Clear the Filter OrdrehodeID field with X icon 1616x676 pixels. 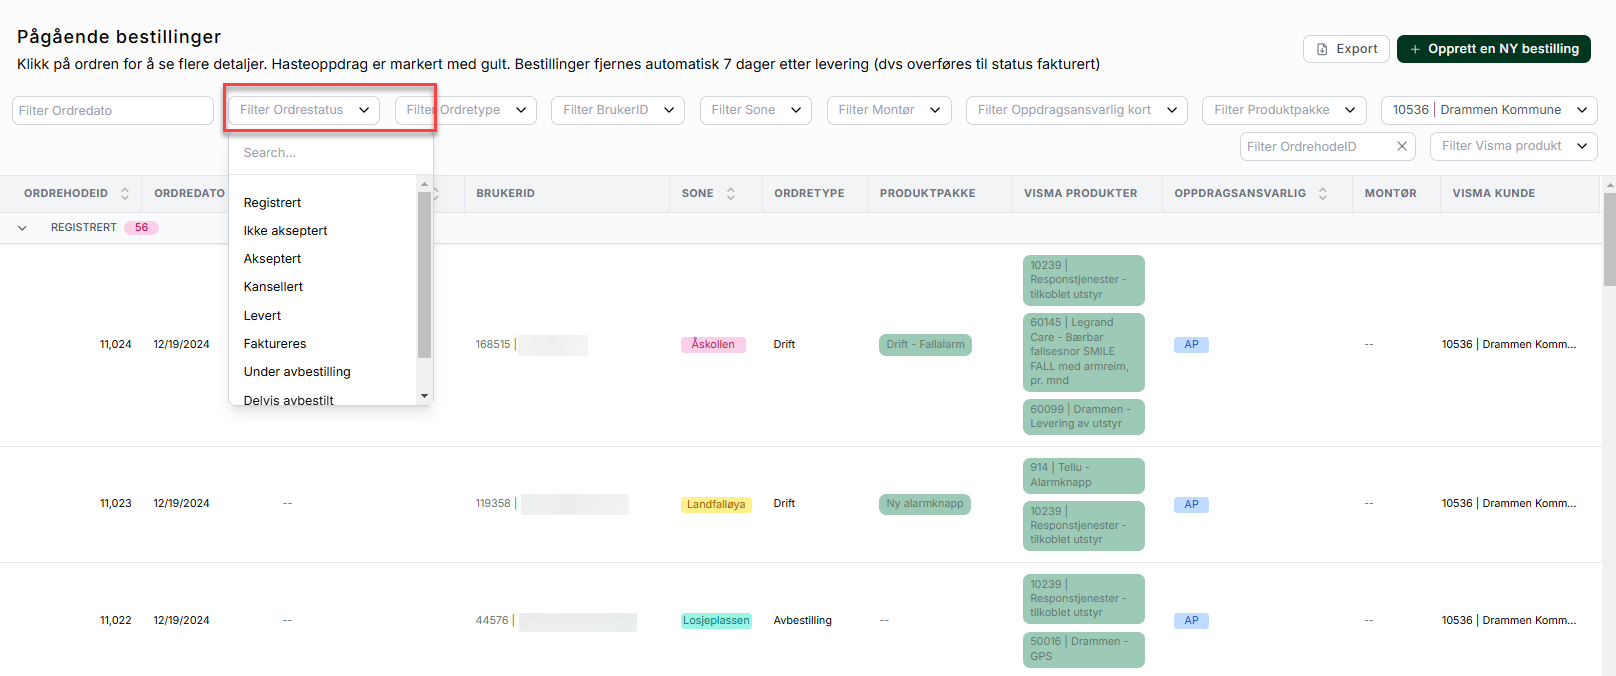click(x=1402, y=146)
